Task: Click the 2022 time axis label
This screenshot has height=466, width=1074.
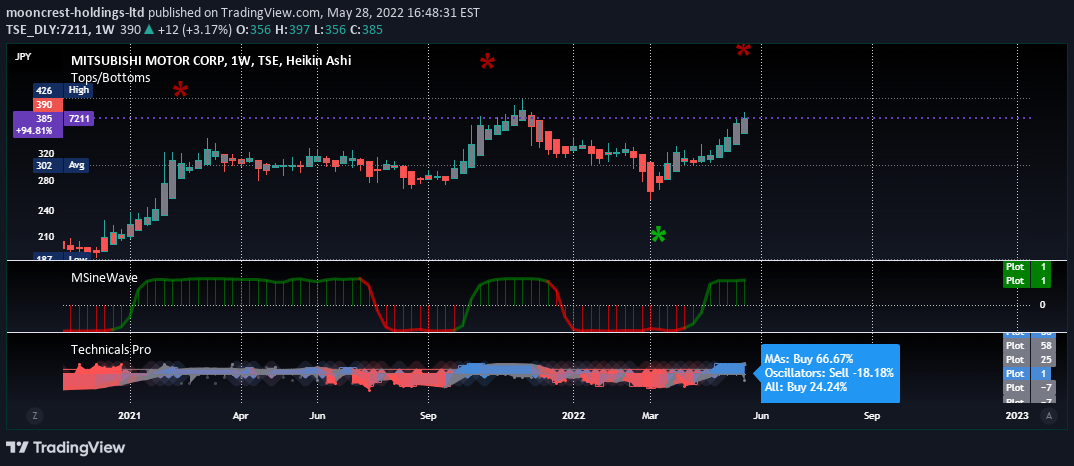Action: 573,415
